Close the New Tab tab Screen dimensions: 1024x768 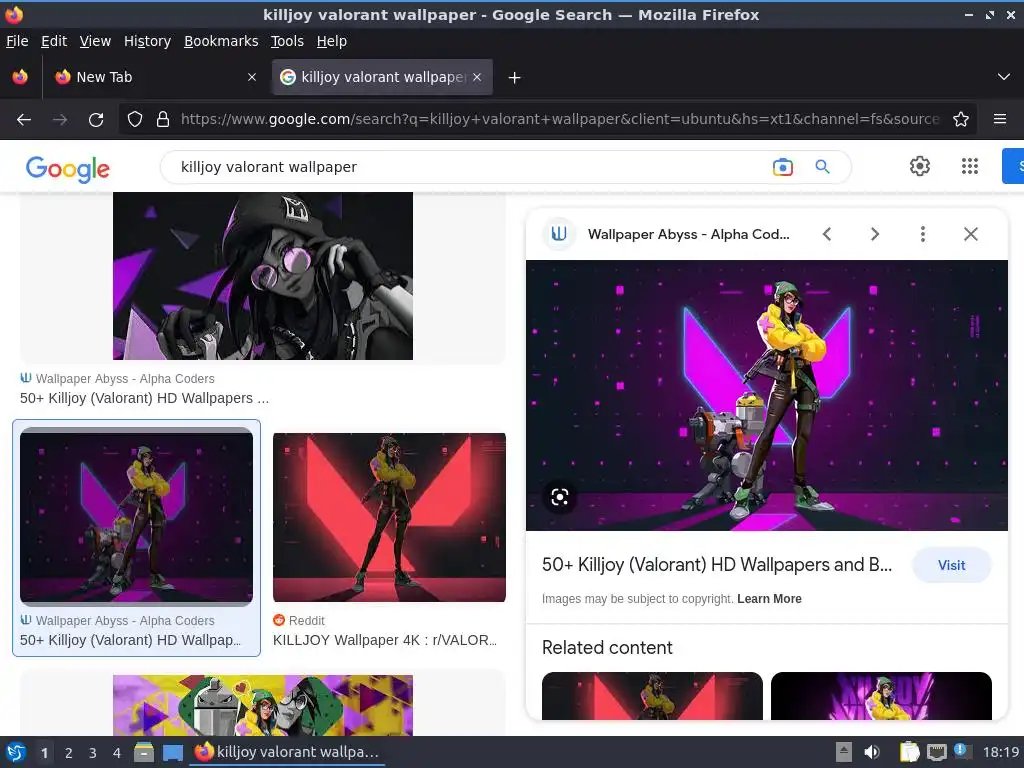[x=251, y=77]
